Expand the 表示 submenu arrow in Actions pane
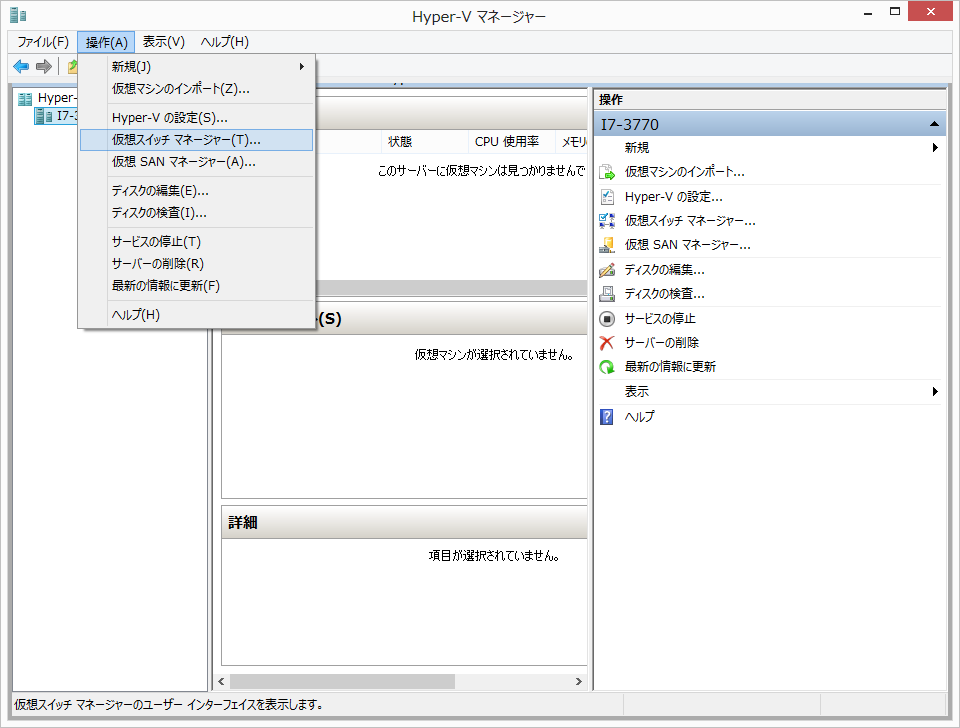Screen dimensions: 960x728 [x=935, y=391]
